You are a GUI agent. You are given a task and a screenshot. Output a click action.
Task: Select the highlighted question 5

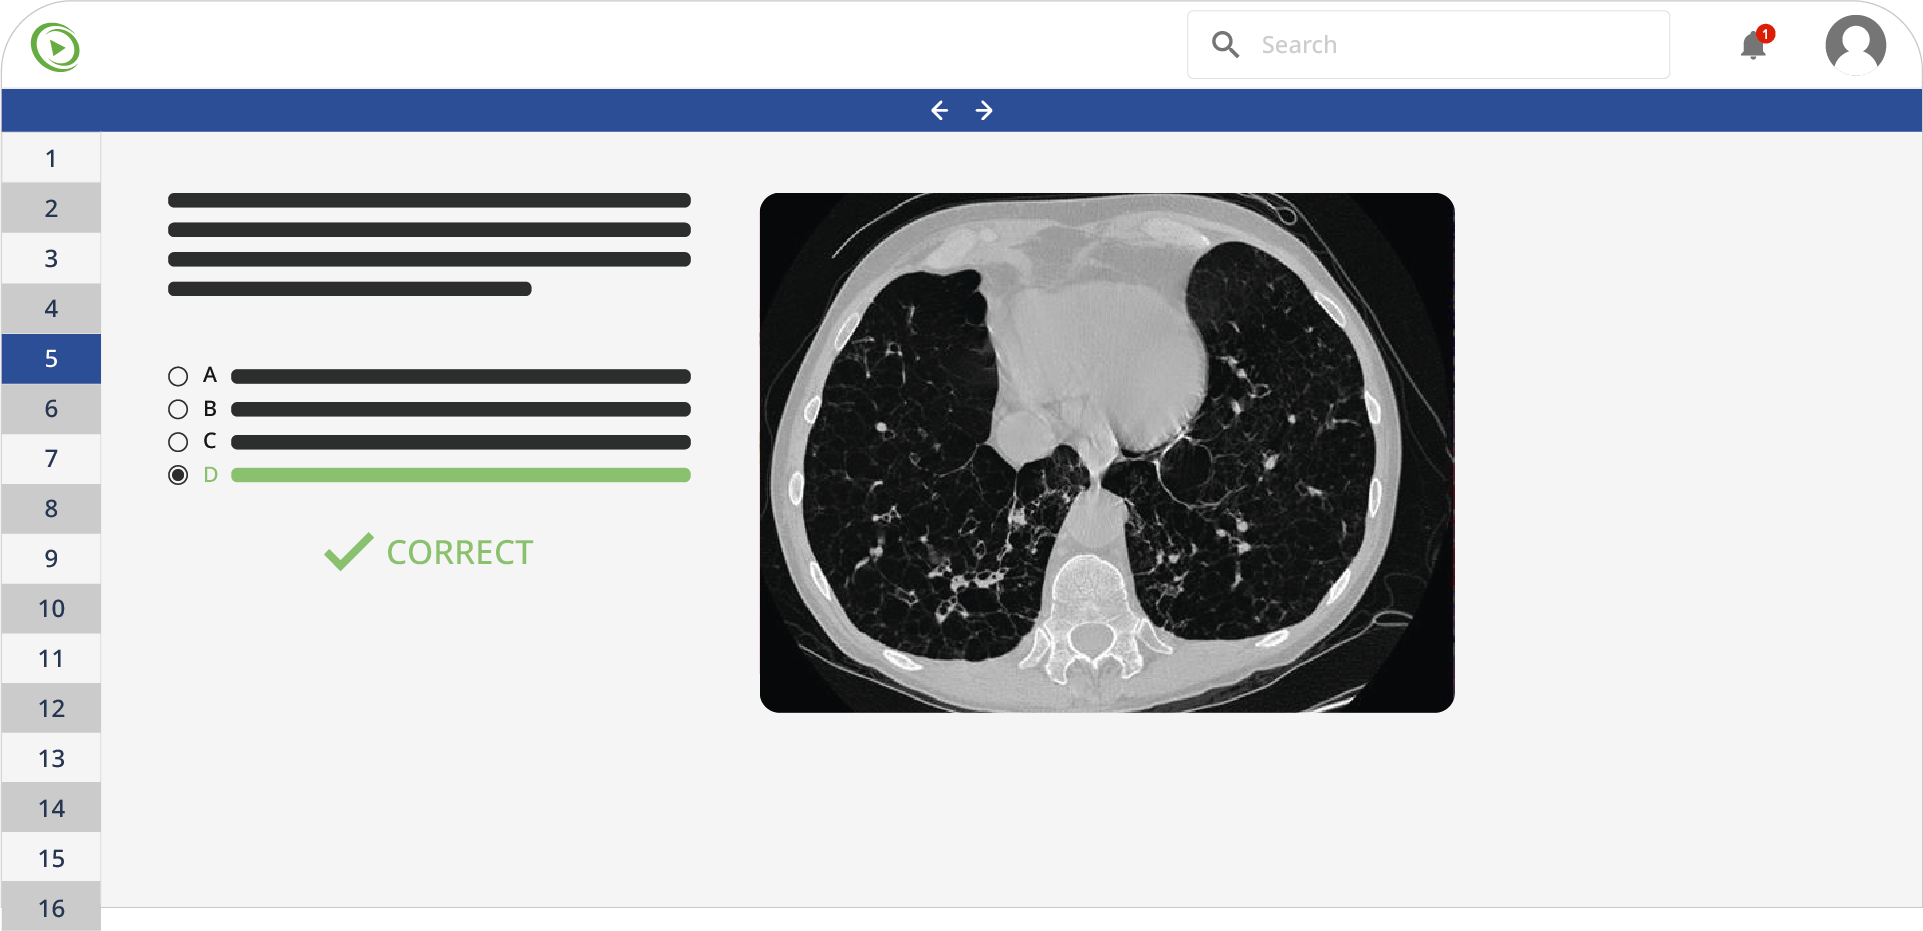50,358
